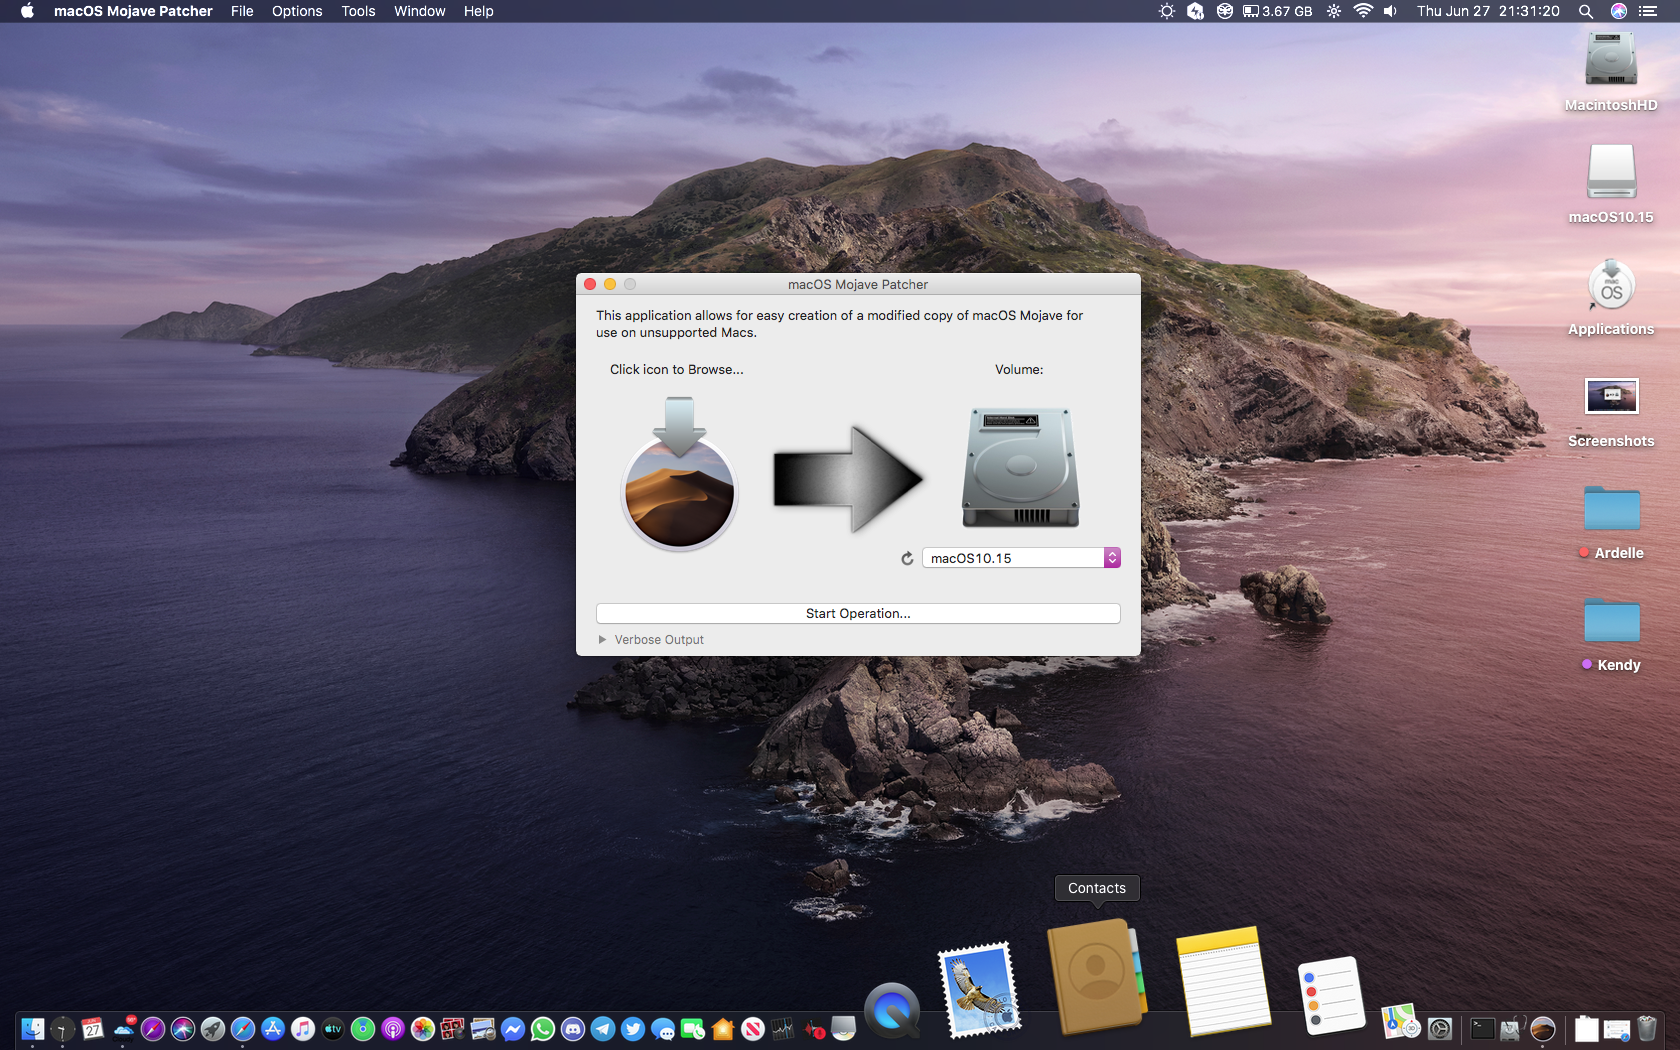Click the date and time in the menu bar
The width and height of the screenshot is (1680, 1050).
pos(1488,11)
